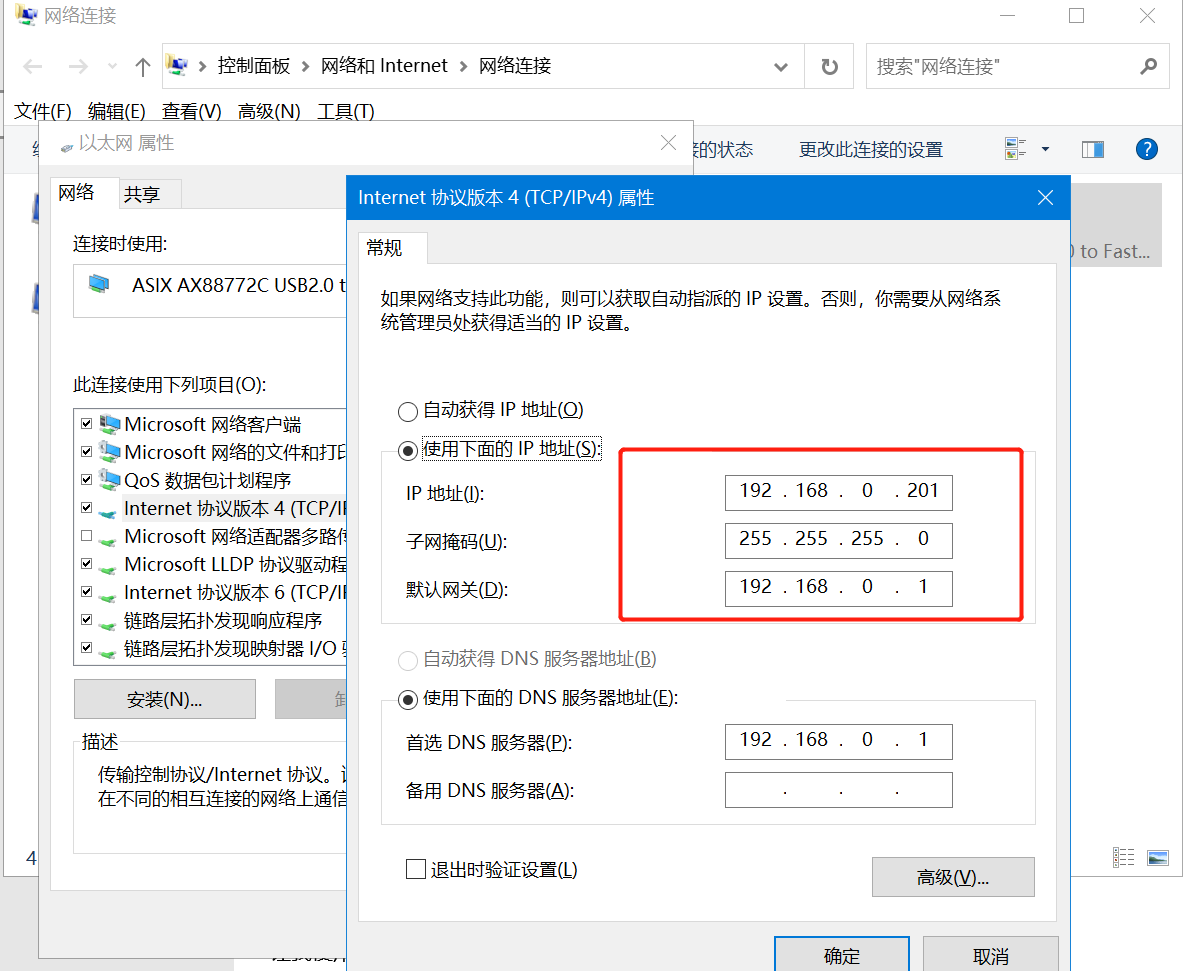Click the 高级(V)... button
Viewport: 1188px width, 971px height.
pyautogui.click(x=952, y=877)
